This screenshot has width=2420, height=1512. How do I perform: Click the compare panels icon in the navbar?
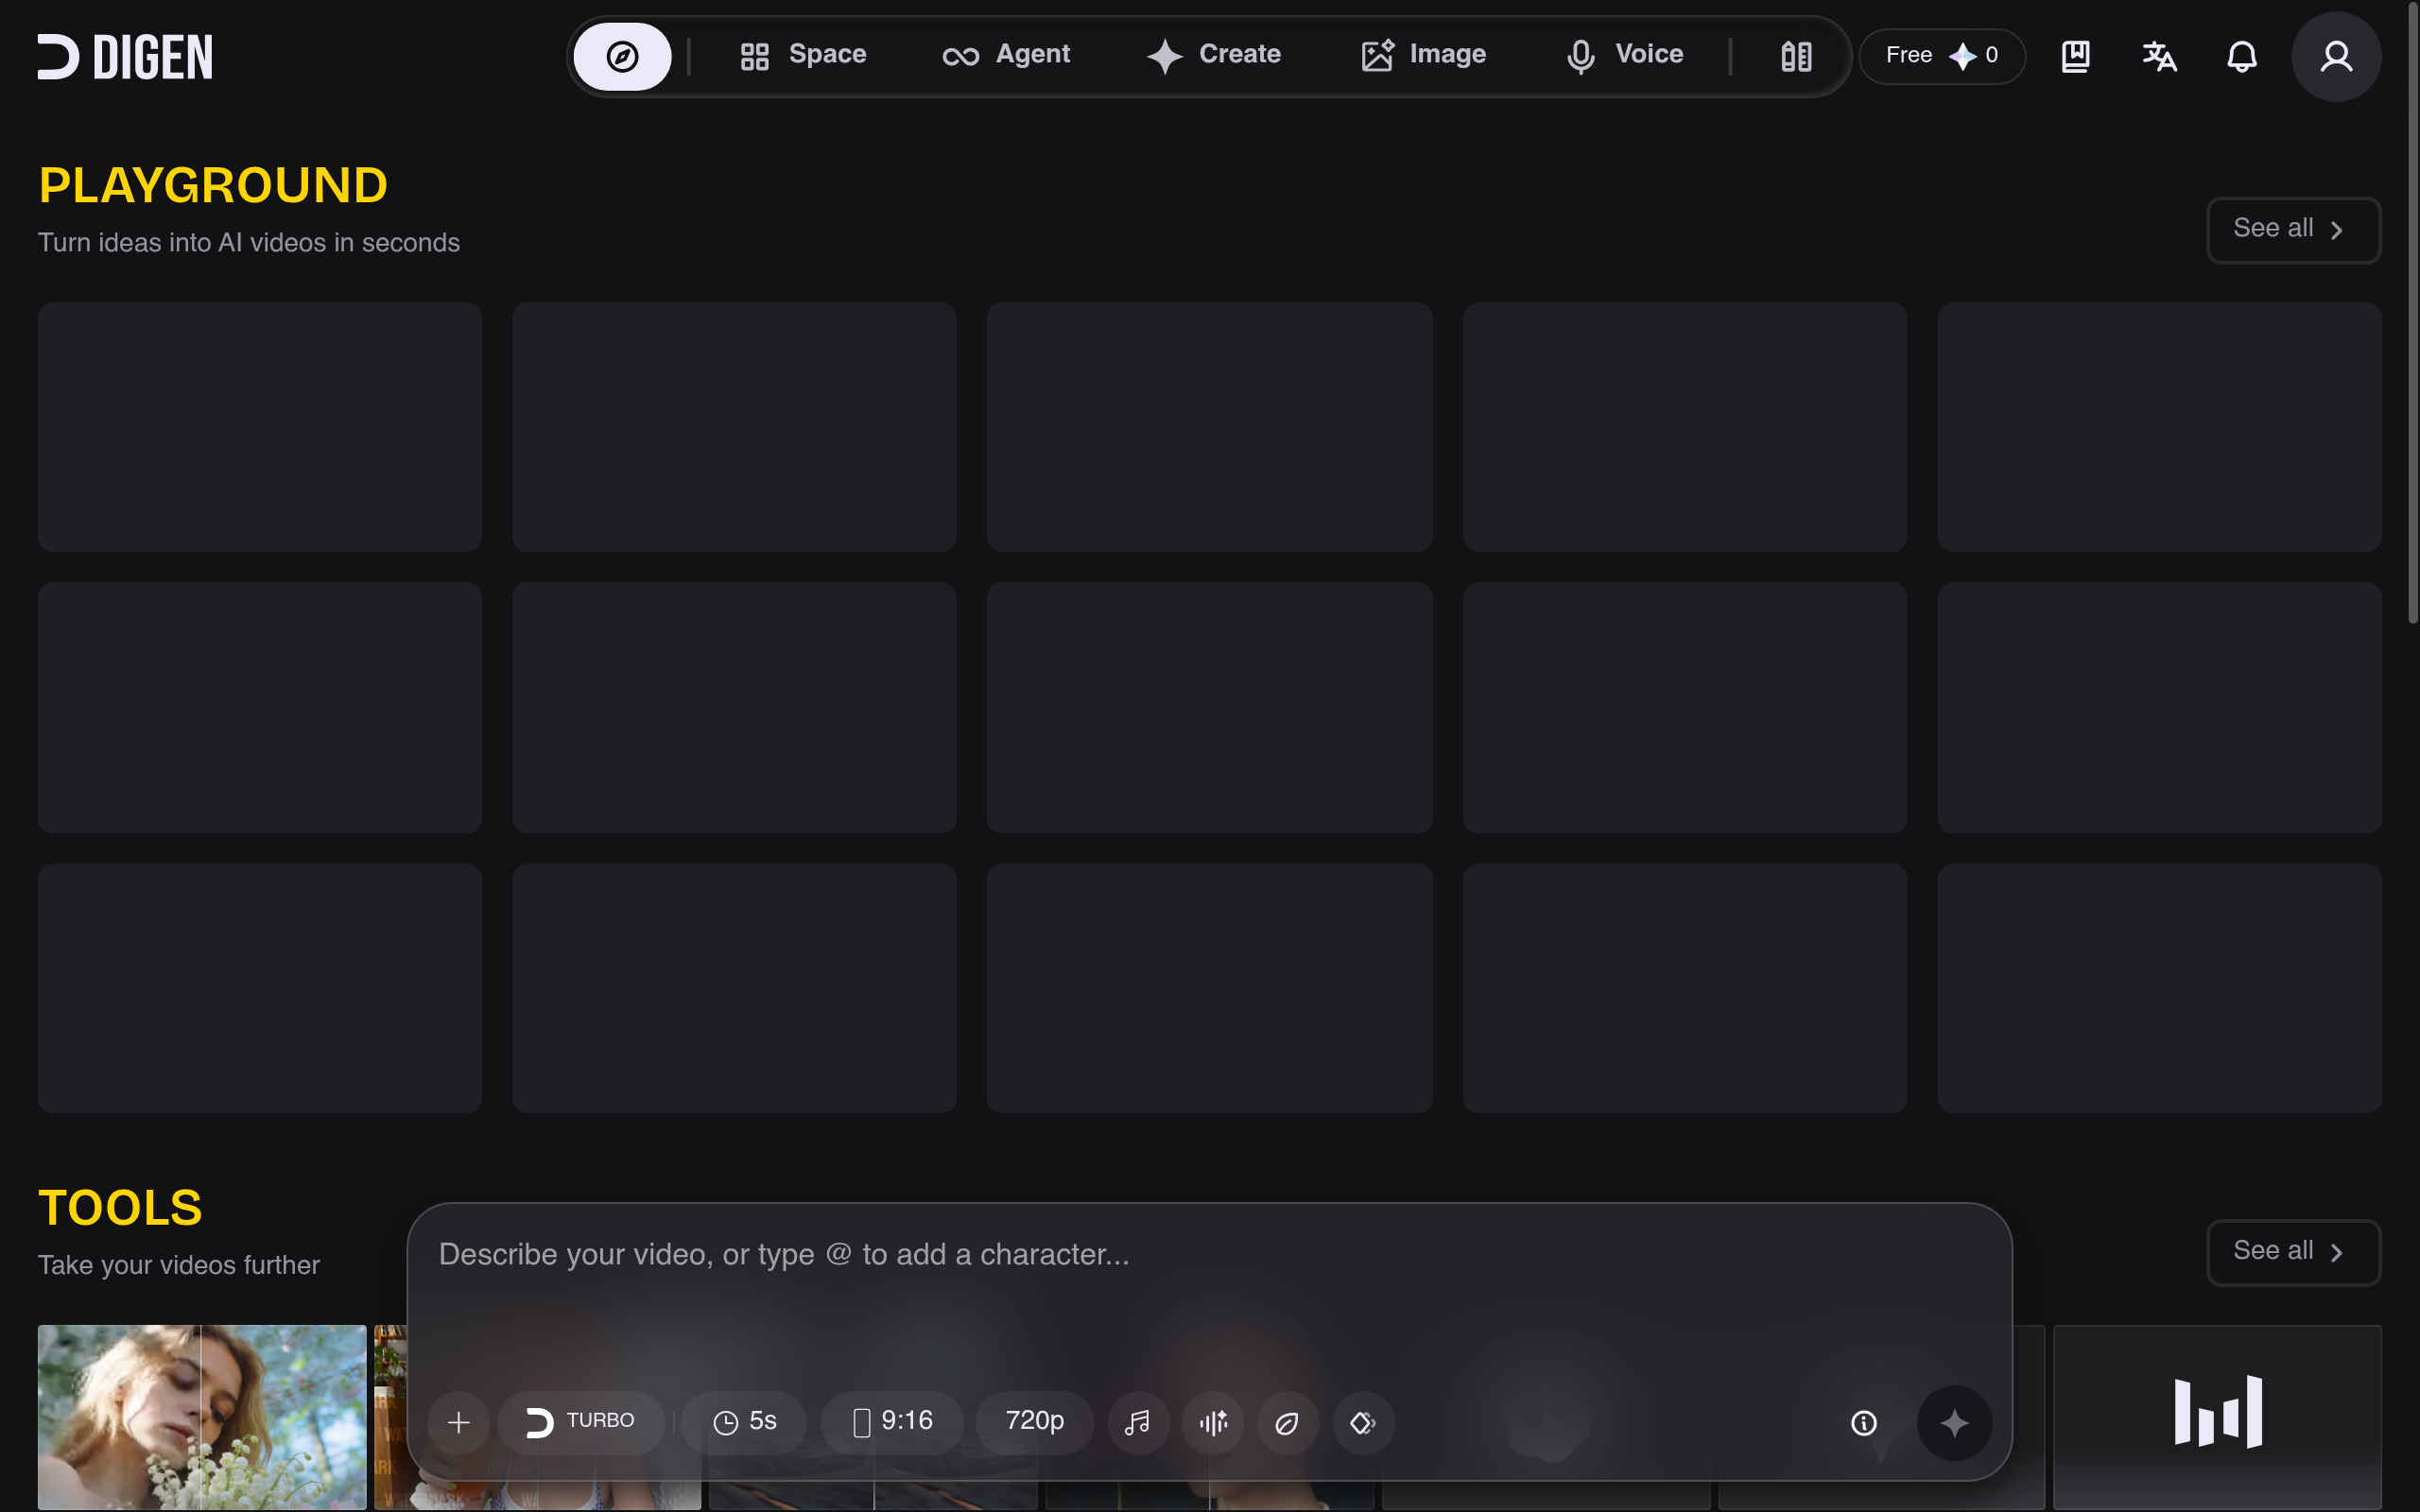click(1796, 56)
